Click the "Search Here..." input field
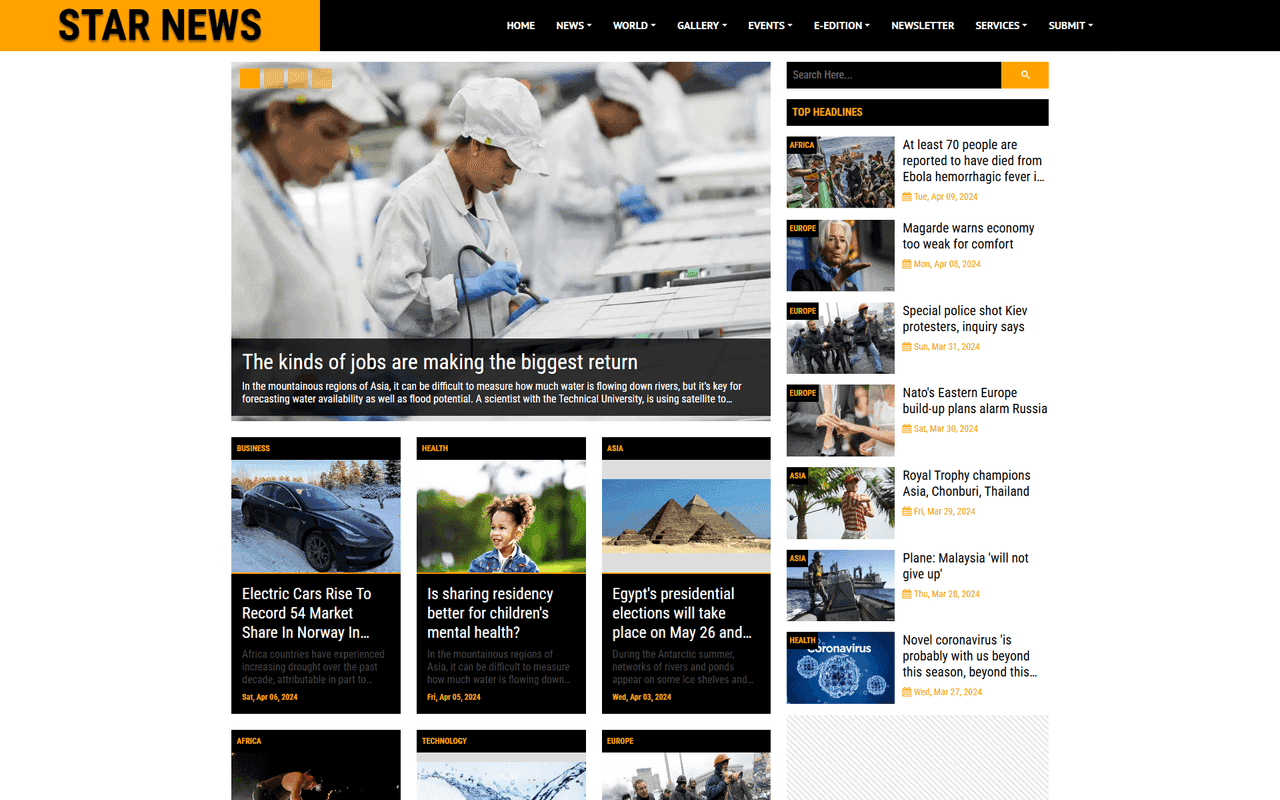 click(x=893, y=74)
